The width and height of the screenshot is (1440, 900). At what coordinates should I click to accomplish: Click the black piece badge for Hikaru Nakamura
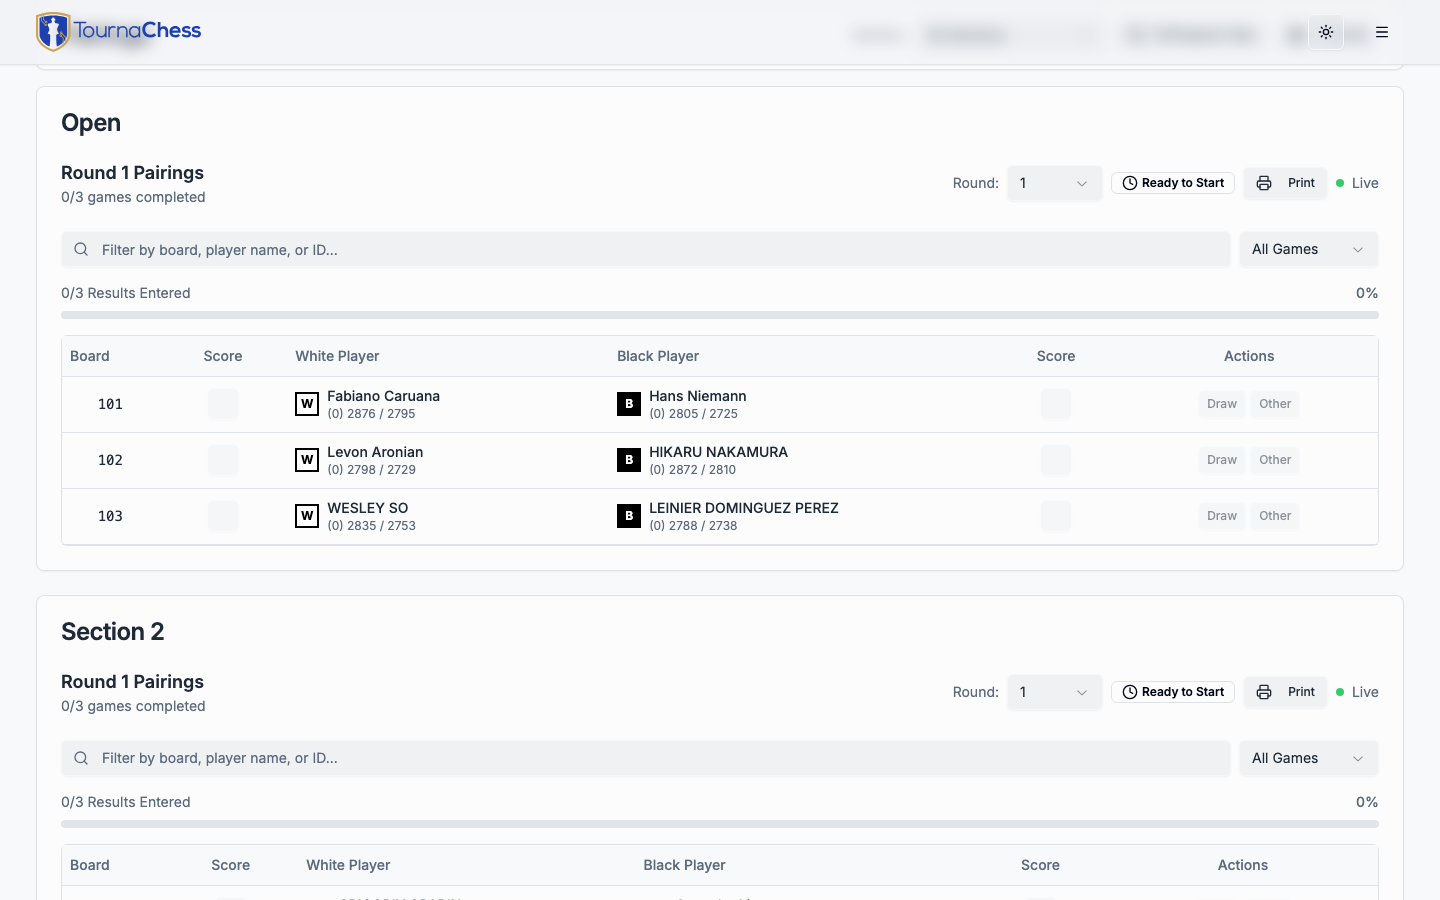click(x=629, y=460)
